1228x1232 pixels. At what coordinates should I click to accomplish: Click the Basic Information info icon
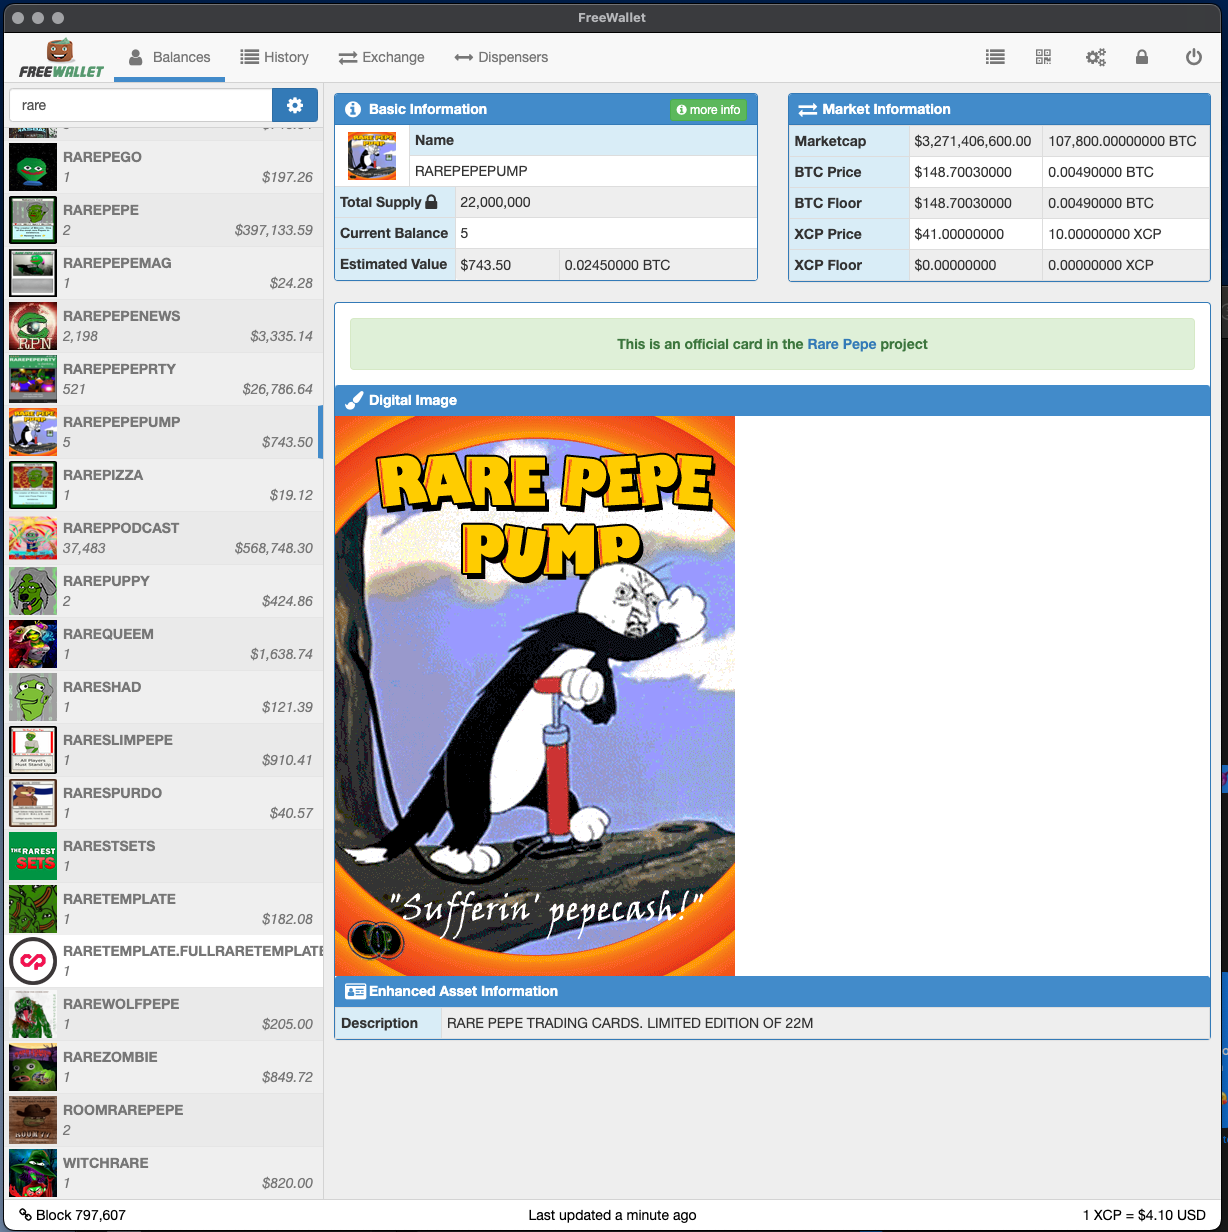pyautogui.click(x=353, y=110)
